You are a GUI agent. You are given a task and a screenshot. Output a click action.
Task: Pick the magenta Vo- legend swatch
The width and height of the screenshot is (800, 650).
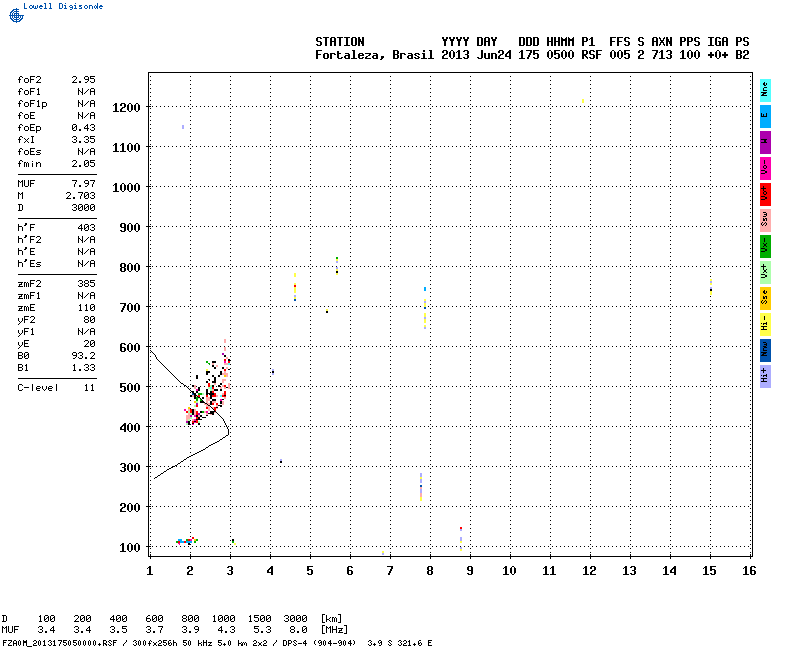(x=765, y=168)
